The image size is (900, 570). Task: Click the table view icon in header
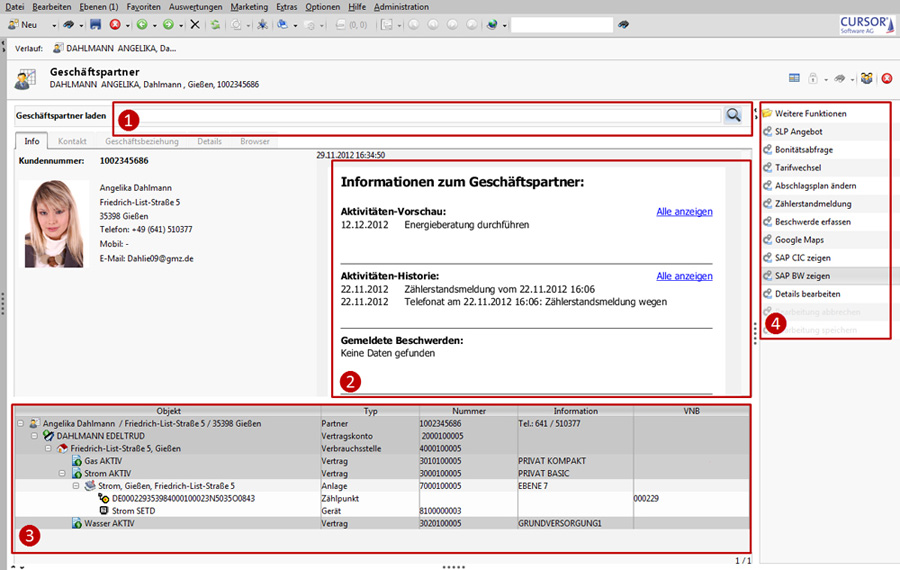[794, 79]
